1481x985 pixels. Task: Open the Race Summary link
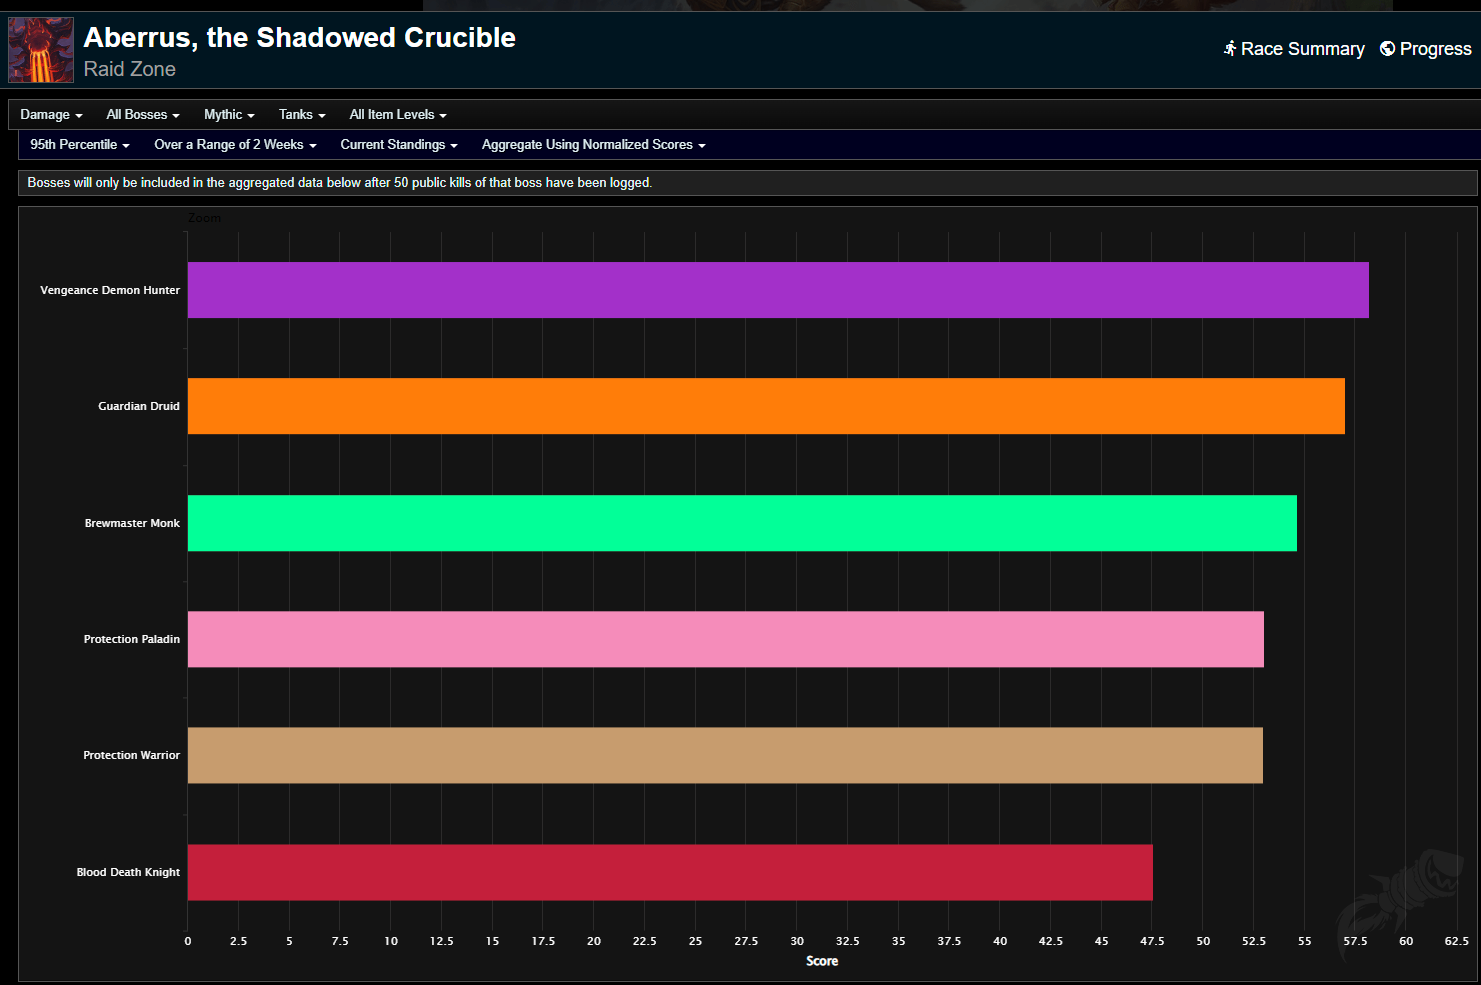[1294, 49]
